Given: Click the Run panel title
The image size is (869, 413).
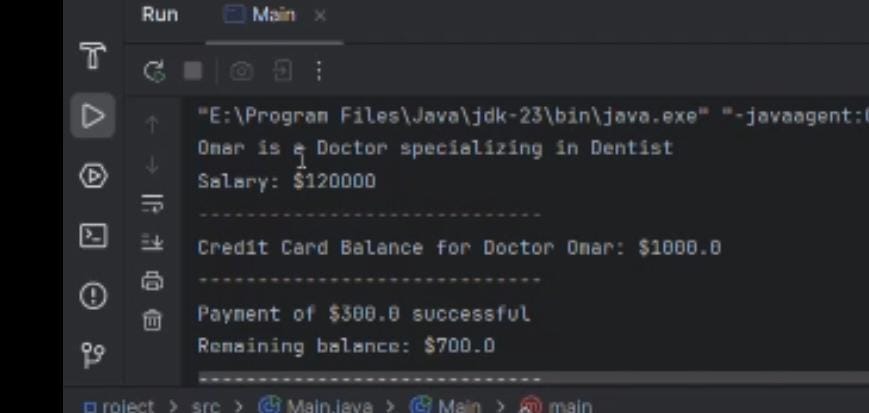Looking at the screenshot, I should point(160,14).
